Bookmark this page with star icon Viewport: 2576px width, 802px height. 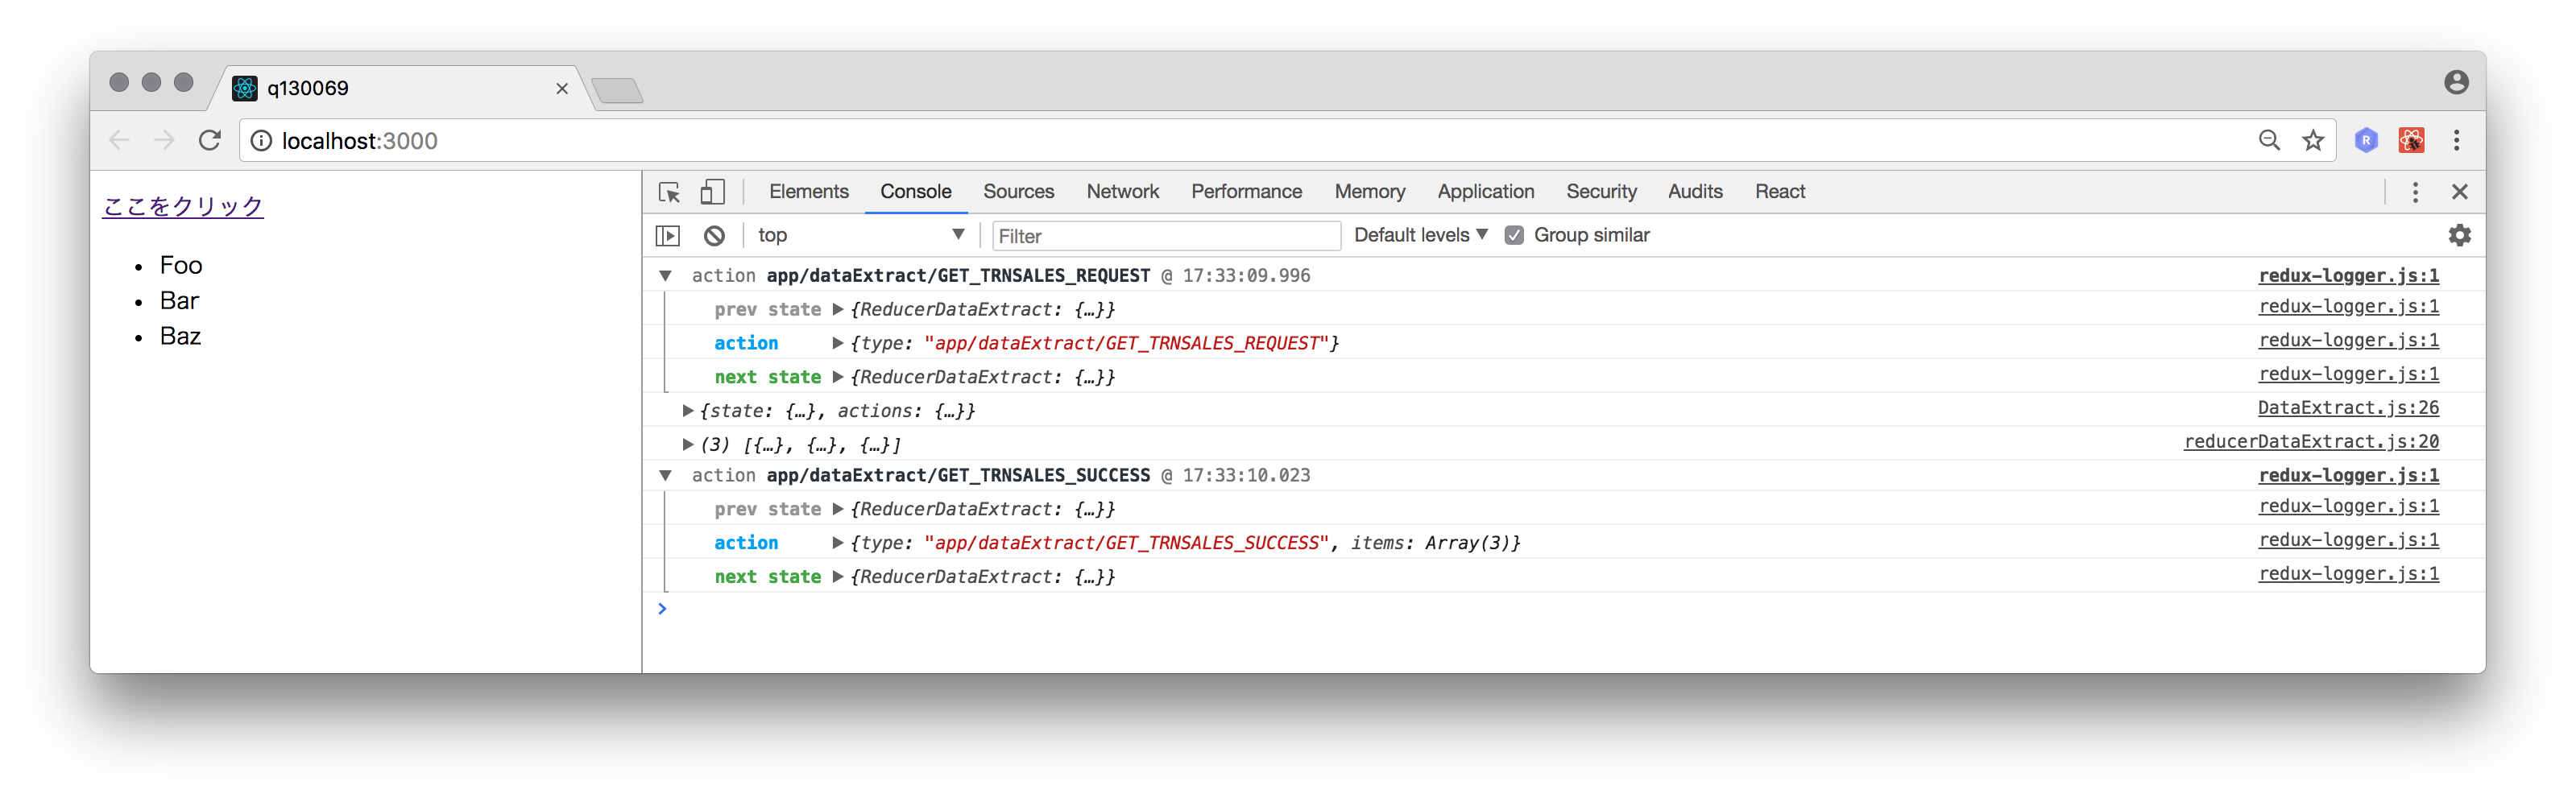coord(2312,141)
